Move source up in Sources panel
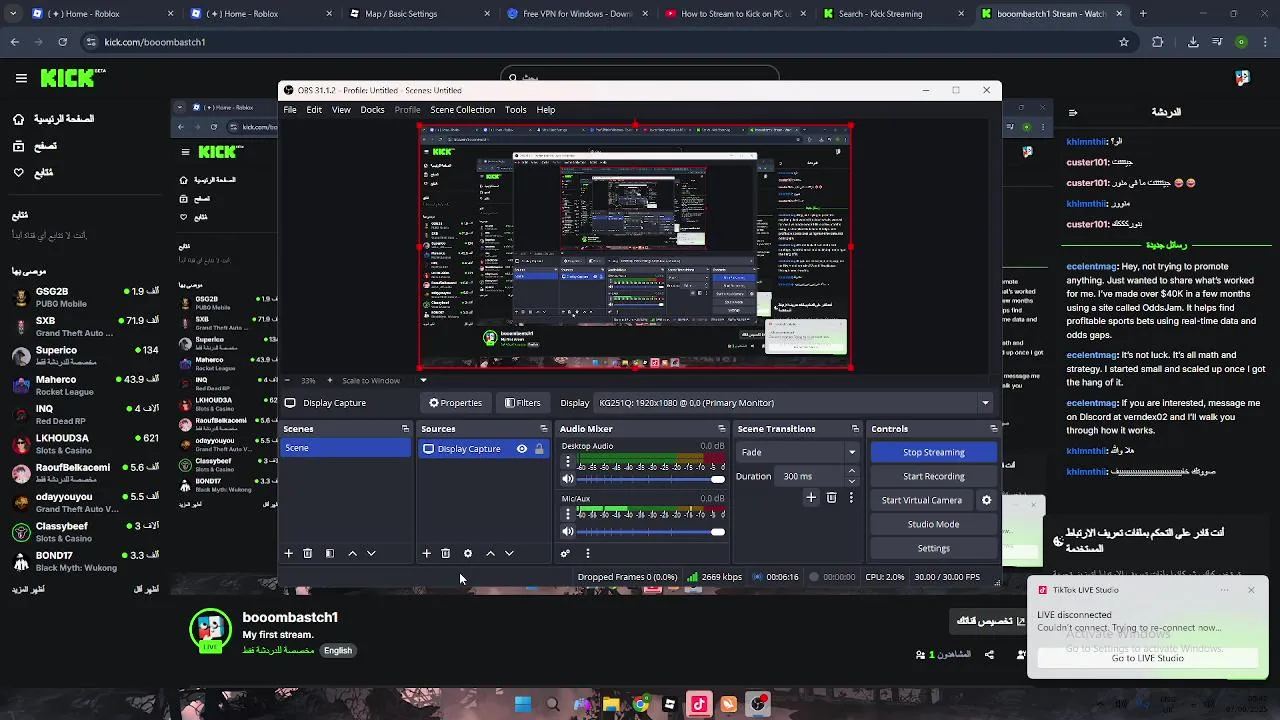Screen dimensions: 1280x720 [490, 553]
